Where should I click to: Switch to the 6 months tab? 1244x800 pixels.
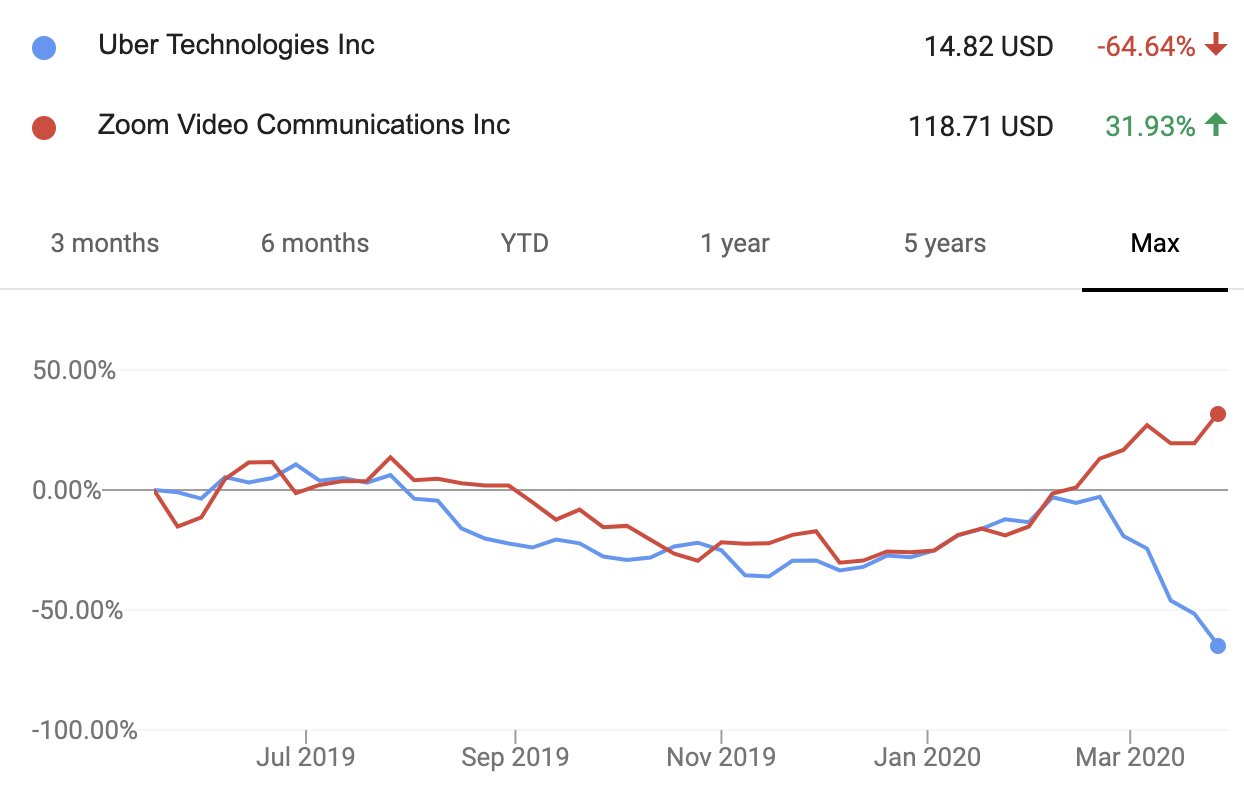point(315,243)
